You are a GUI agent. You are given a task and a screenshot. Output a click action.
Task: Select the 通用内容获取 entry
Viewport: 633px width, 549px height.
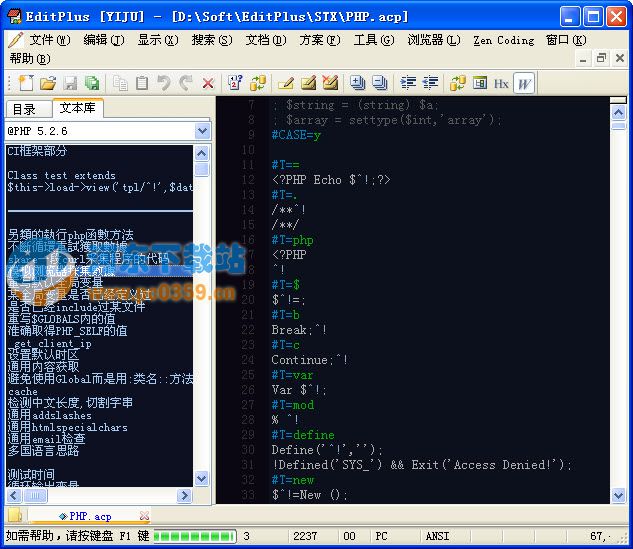(43, 367)
